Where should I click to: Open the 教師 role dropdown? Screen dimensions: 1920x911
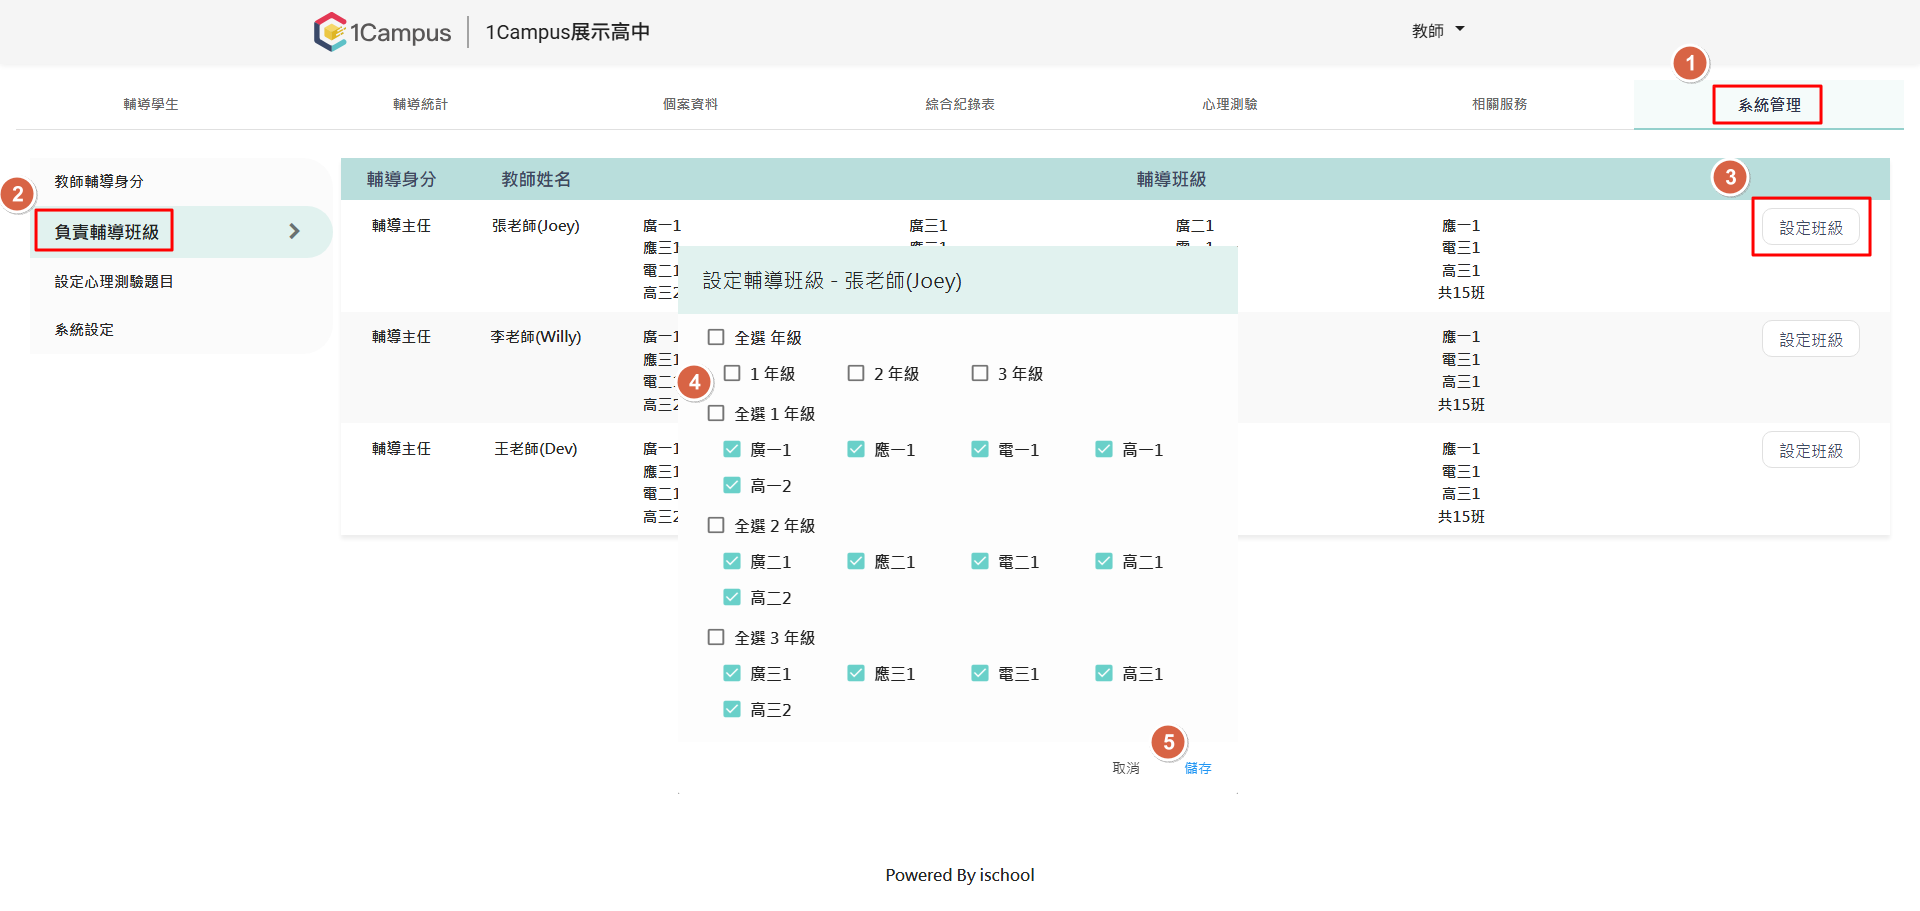1438,31
